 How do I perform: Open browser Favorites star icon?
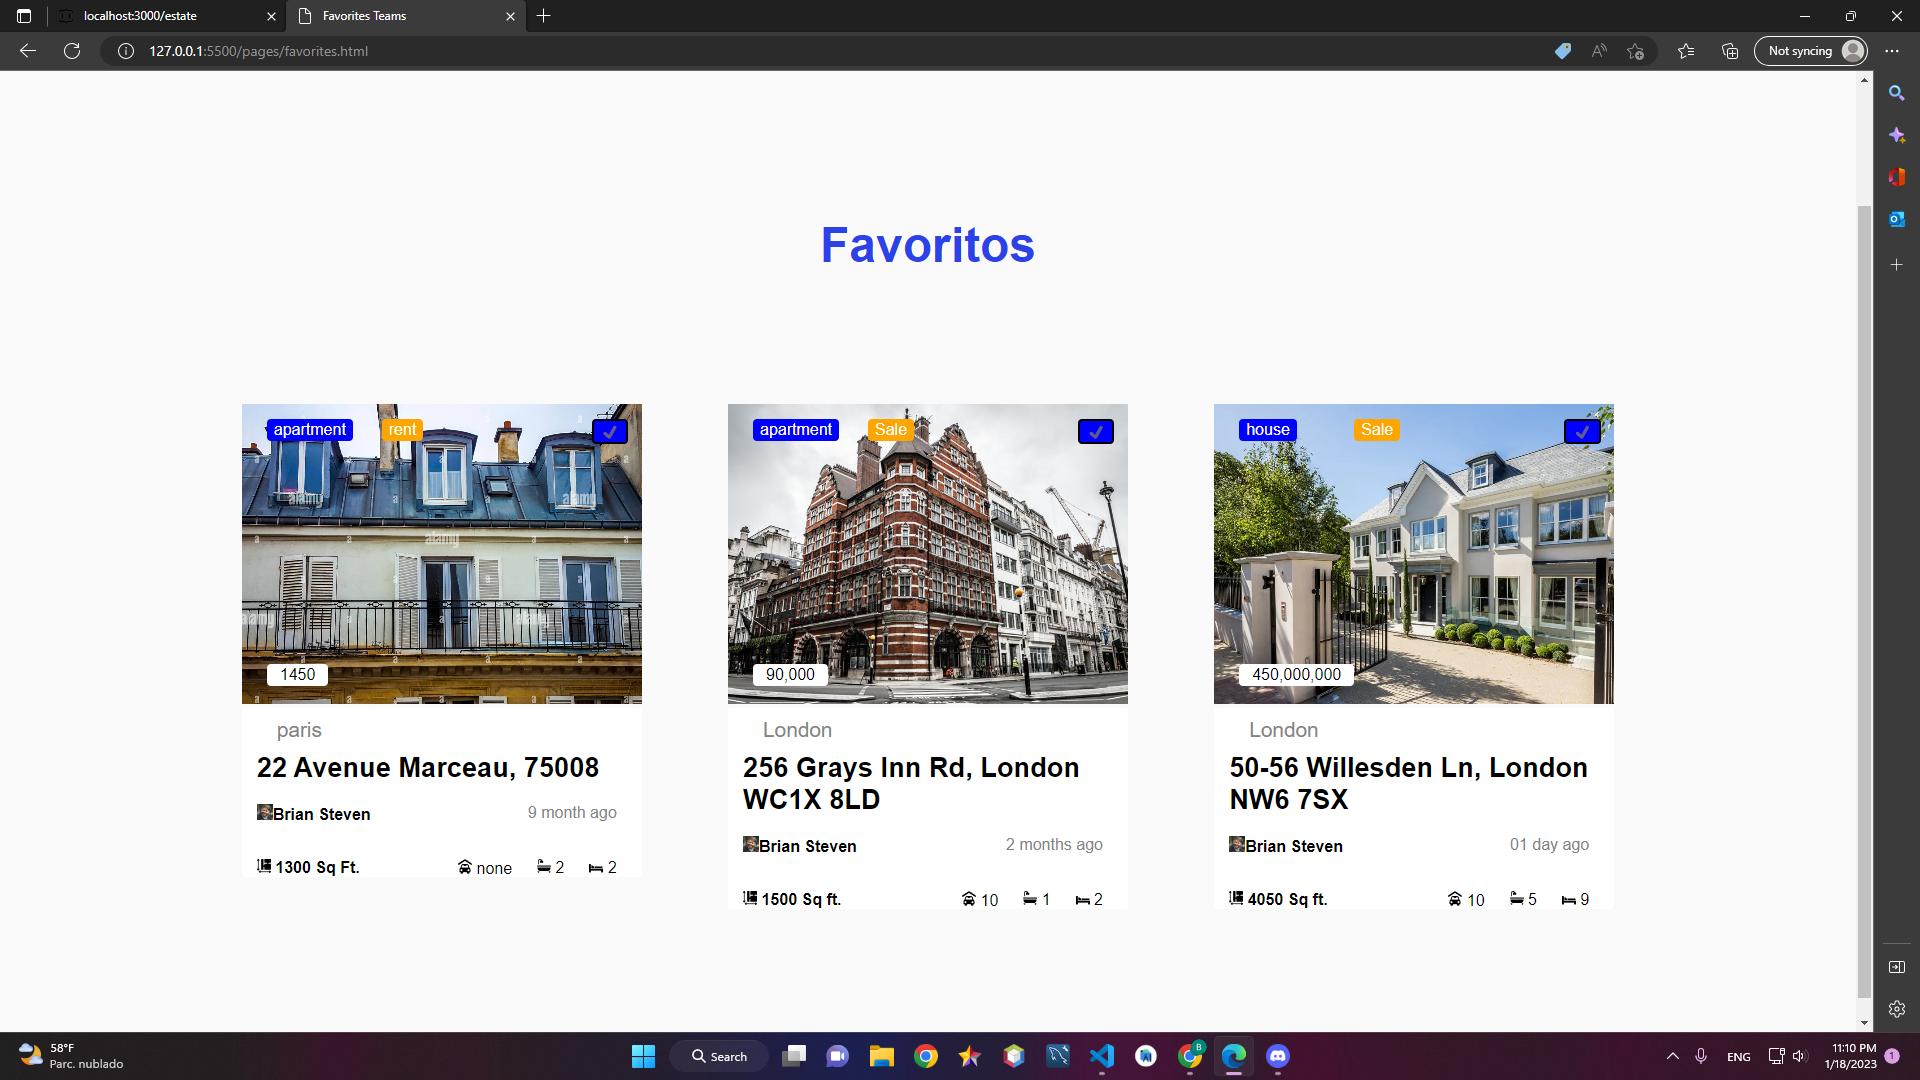click(x=1686, y=51)
